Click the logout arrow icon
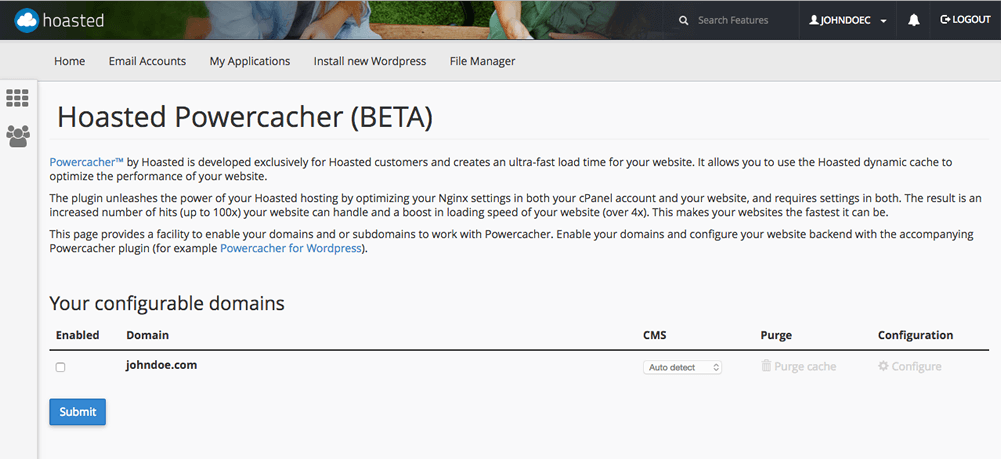This screenshot has width=1001, height=459. (x=945, y=20)
